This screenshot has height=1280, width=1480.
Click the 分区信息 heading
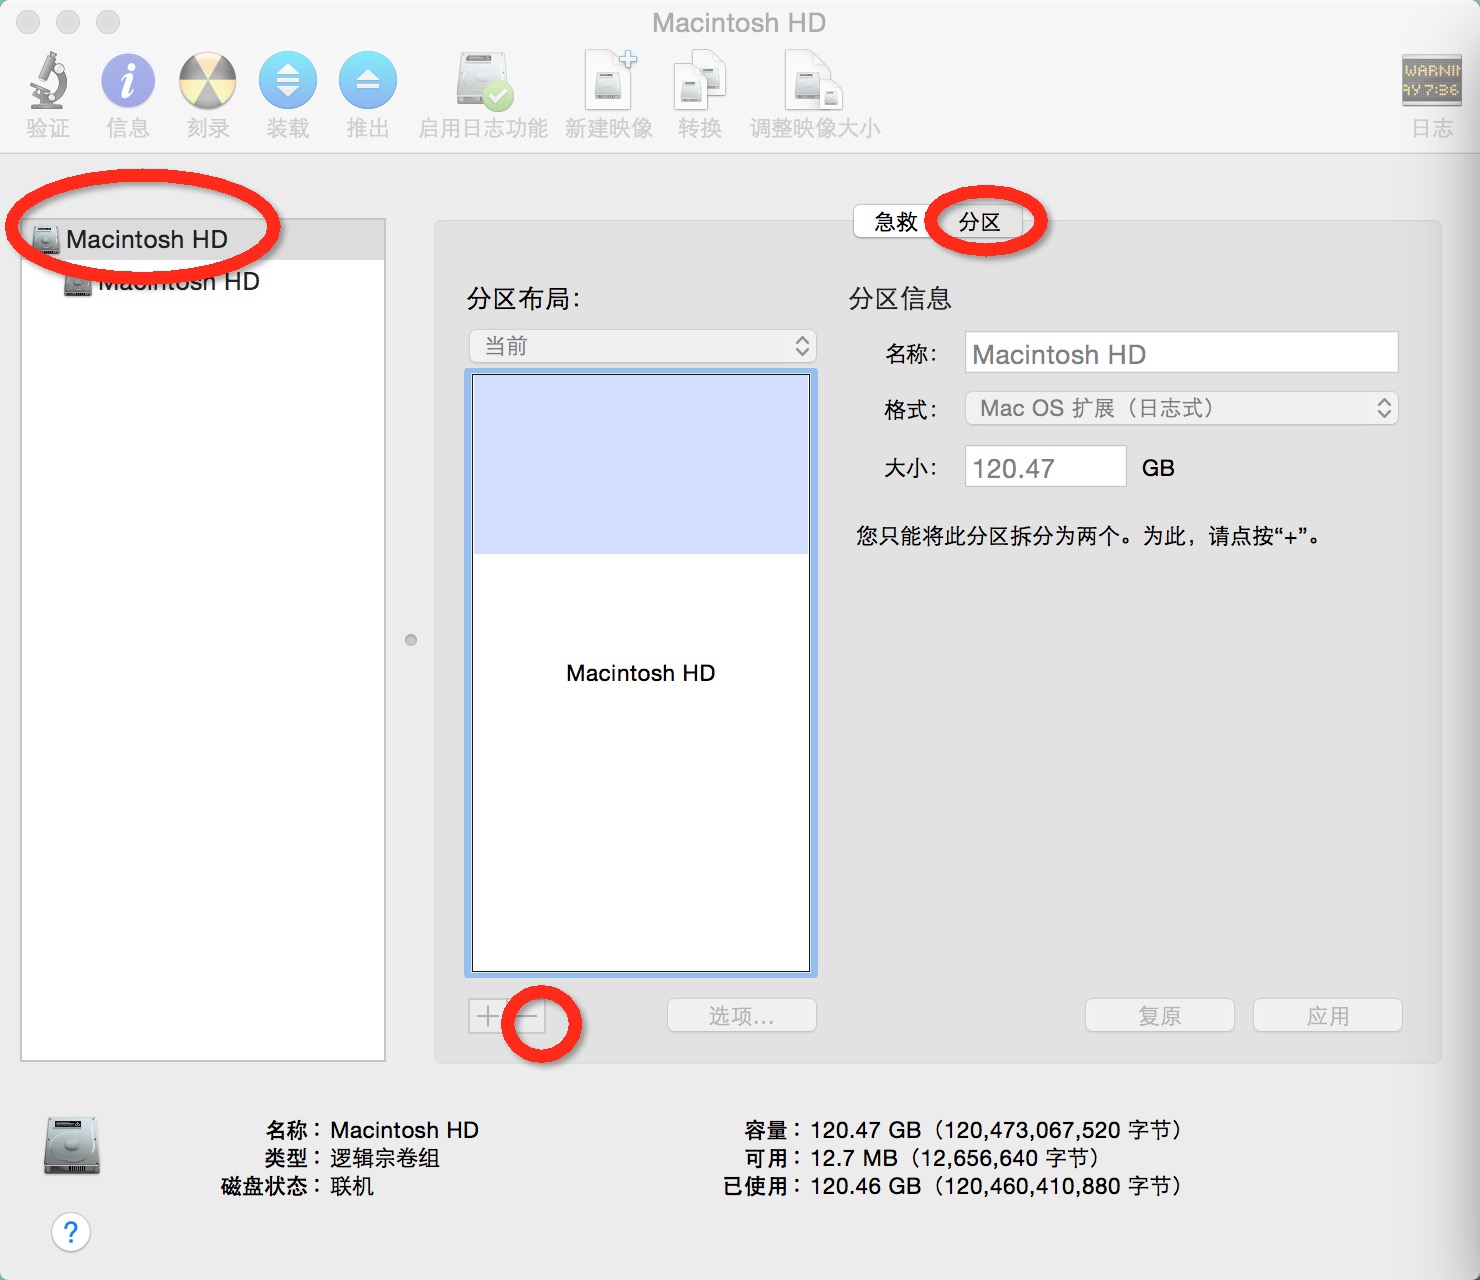pos(900,298)
